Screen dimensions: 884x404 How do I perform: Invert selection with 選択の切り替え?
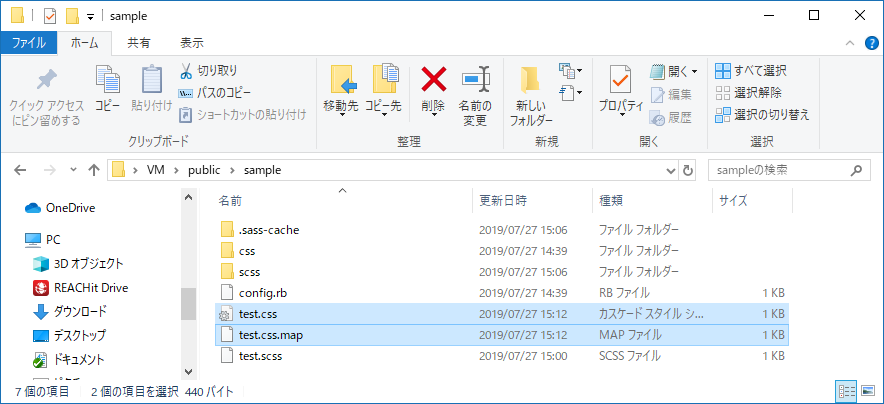762,115
